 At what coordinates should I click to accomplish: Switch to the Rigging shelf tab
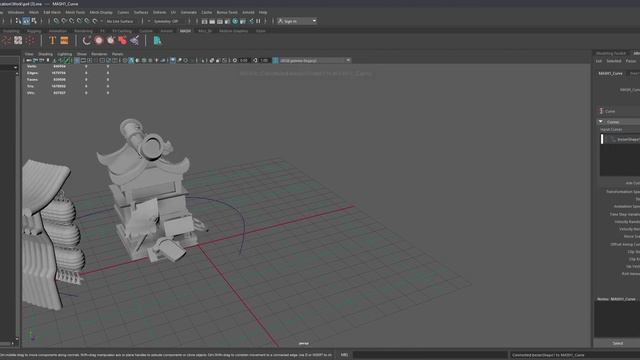(34, 31)
